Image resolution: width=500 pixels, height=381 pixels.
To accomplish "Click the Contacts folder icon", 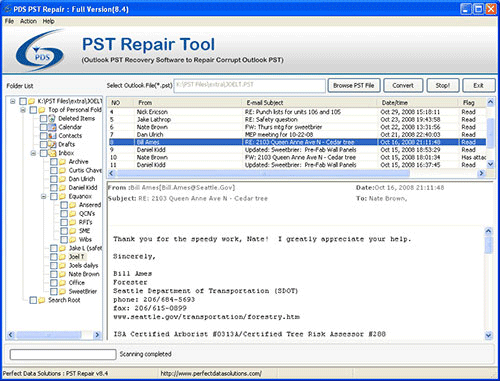I will coord(52,136).
